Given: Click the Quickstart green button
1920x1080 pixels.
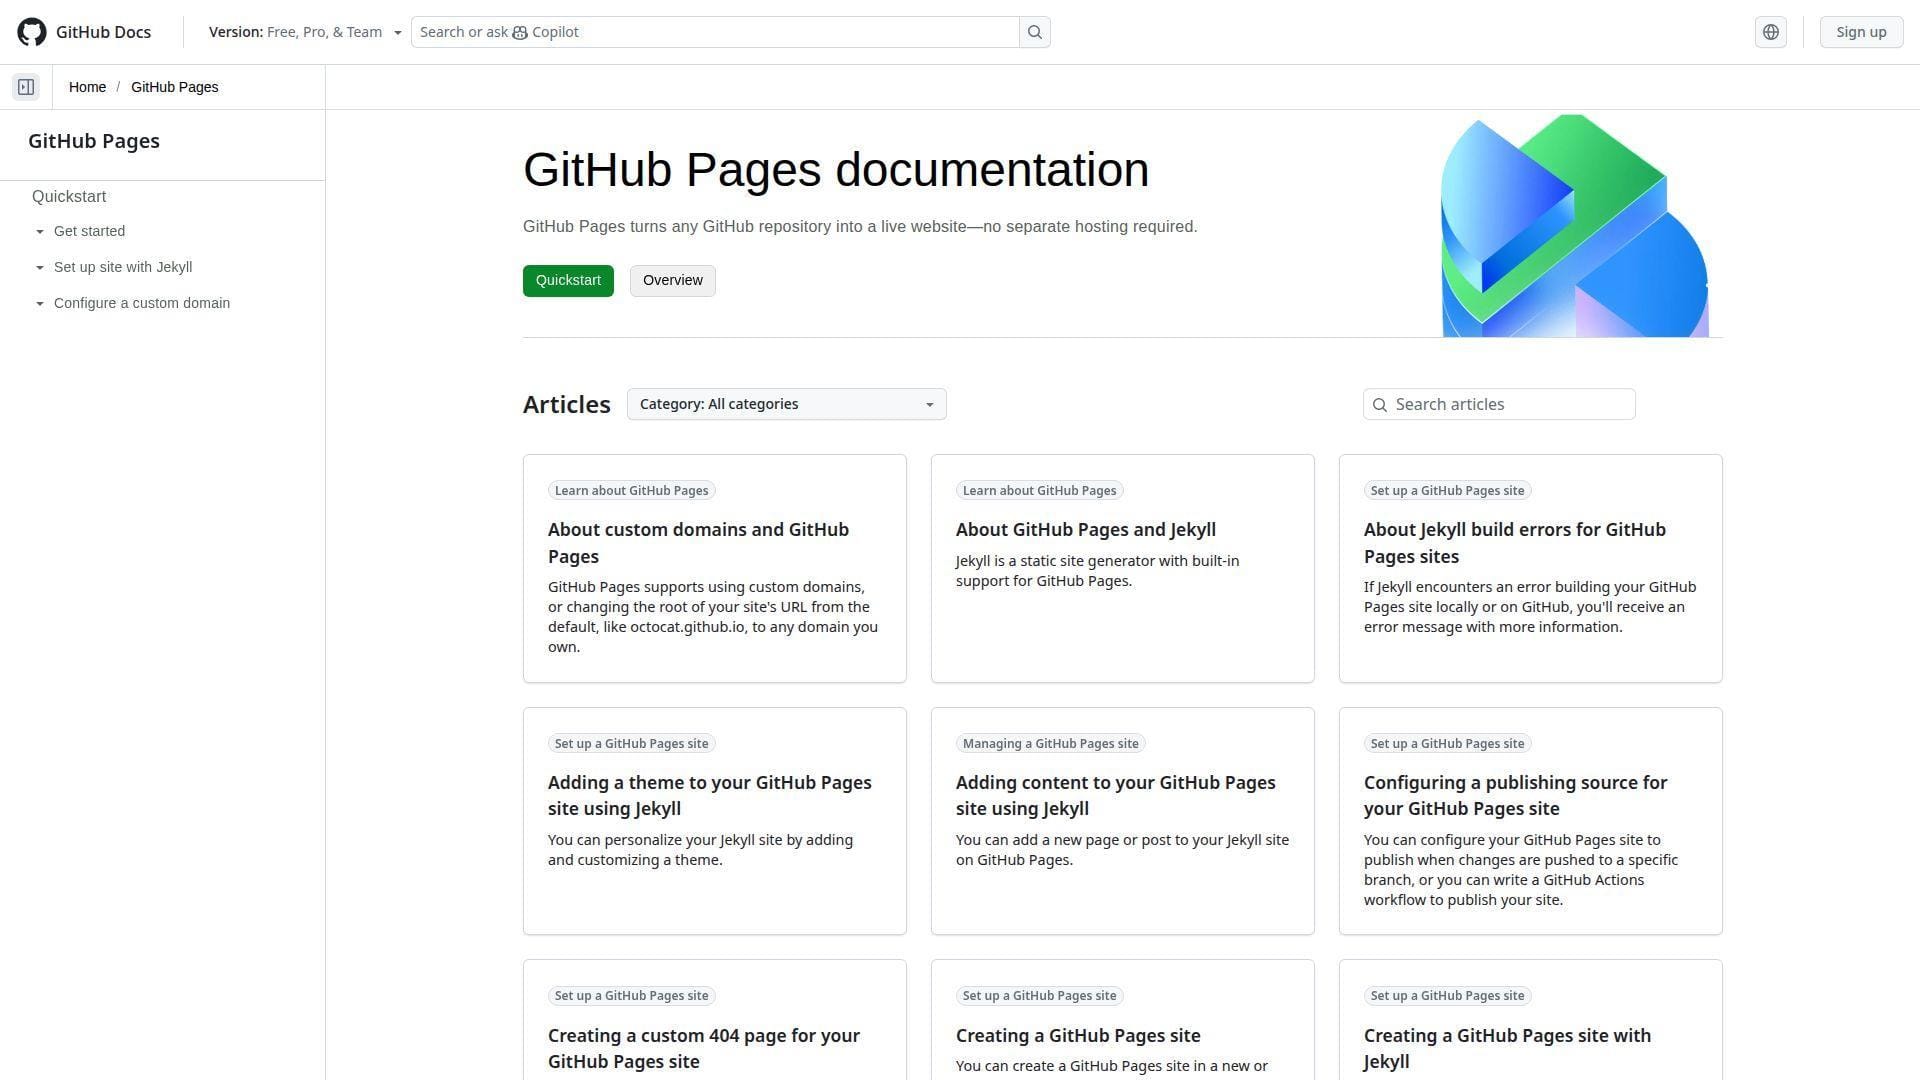Looking at the screenshot, I should 568,281.
